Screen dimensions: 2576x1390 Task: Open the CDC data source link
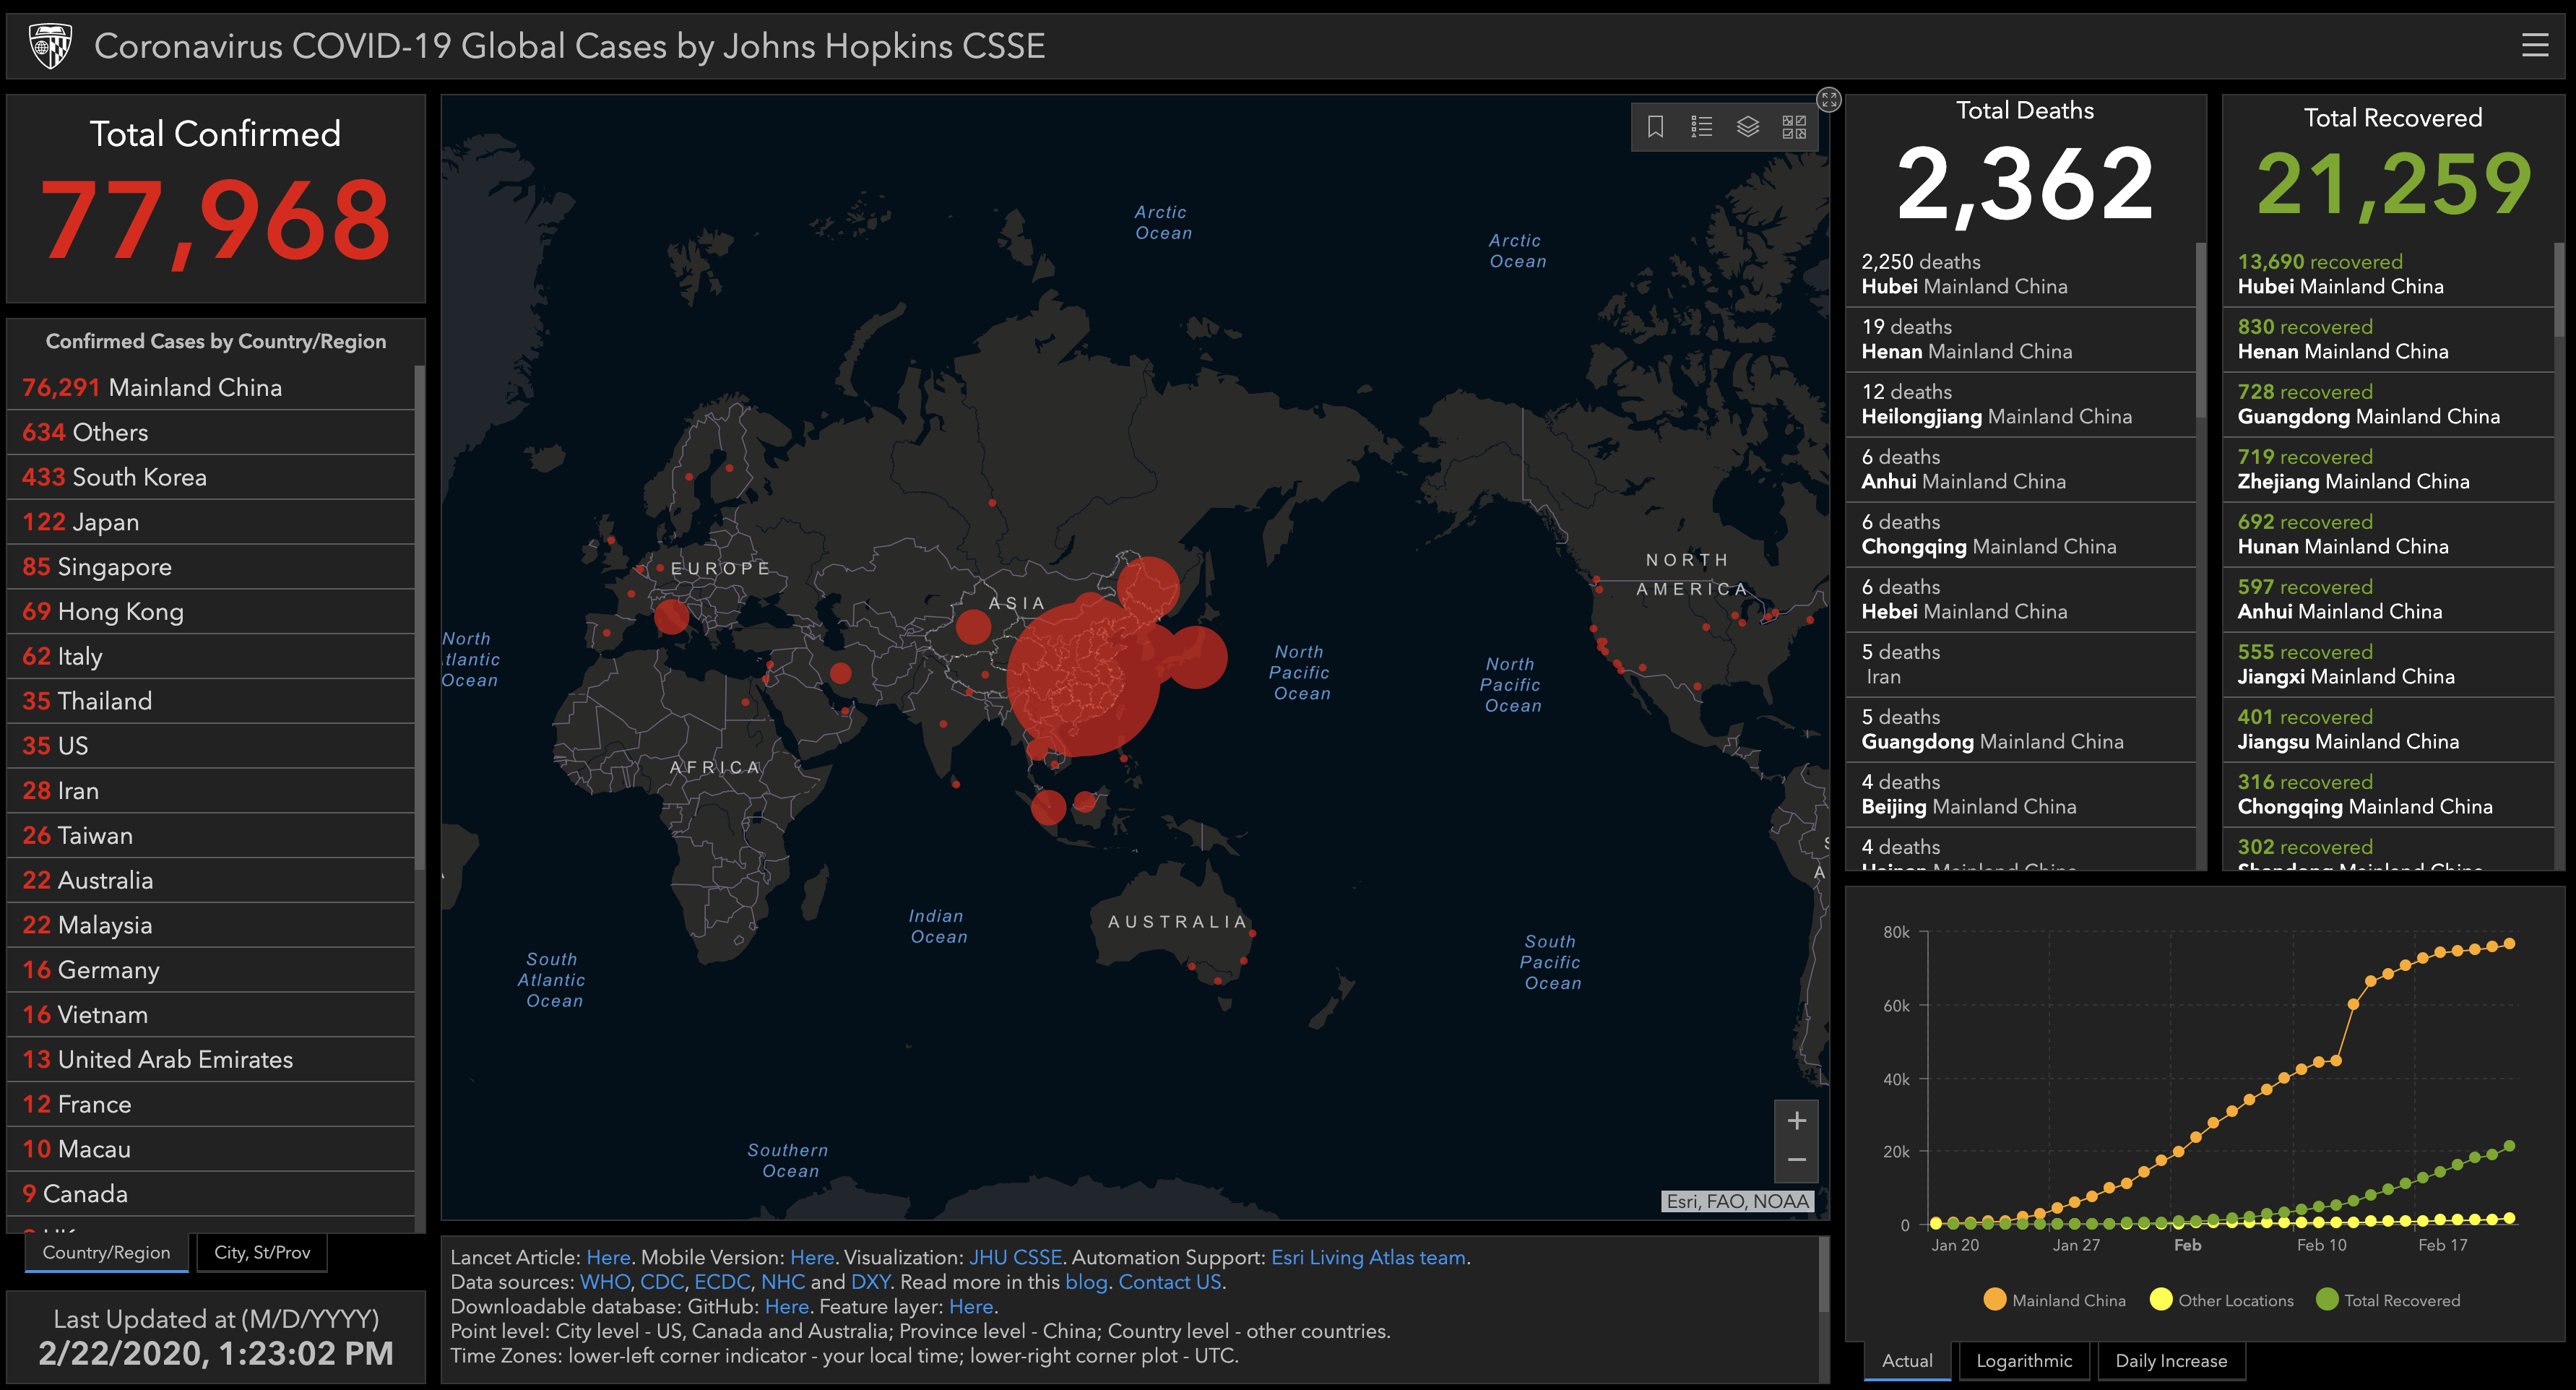pyautogui.click(x=661, y=1282)
